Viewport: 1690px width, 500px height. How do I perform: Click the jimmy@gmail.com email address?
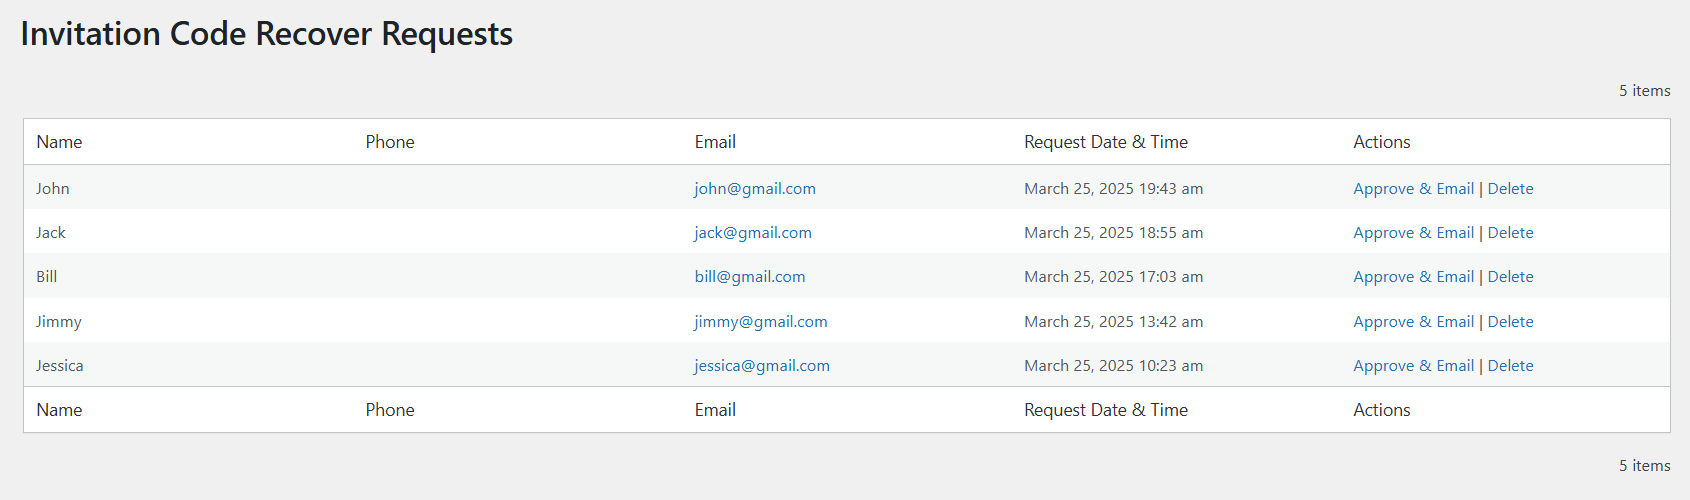pyautogui.click(x=761, y=322)
